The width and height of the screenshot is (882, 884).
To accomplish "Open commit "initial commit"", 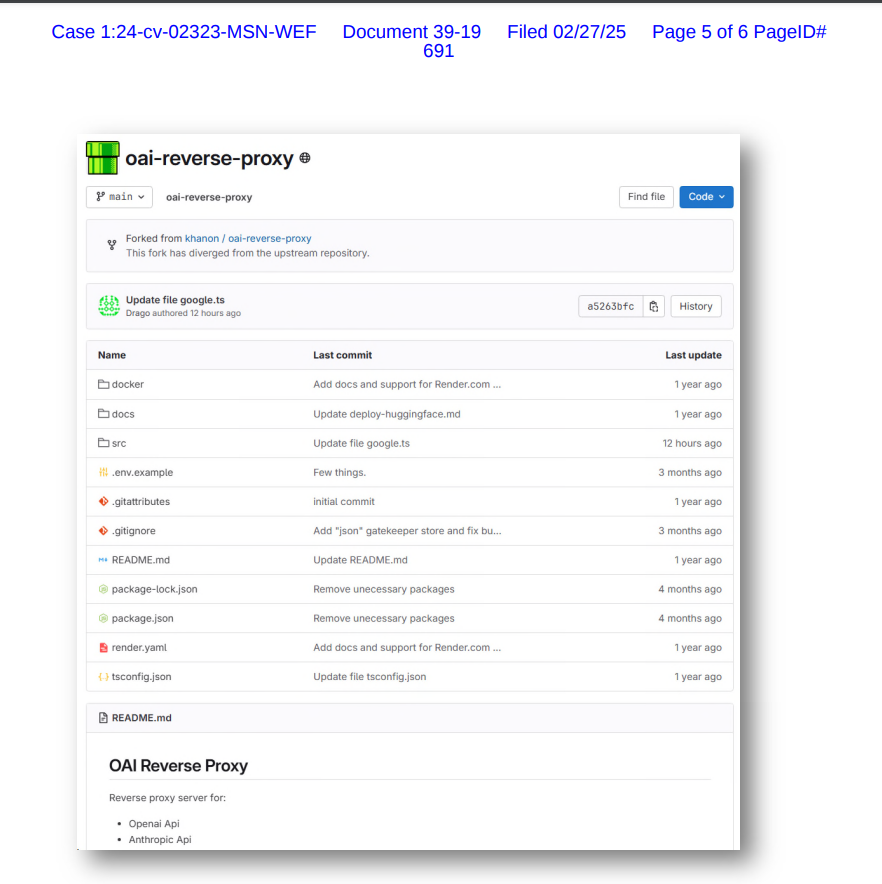I will 344,502.
